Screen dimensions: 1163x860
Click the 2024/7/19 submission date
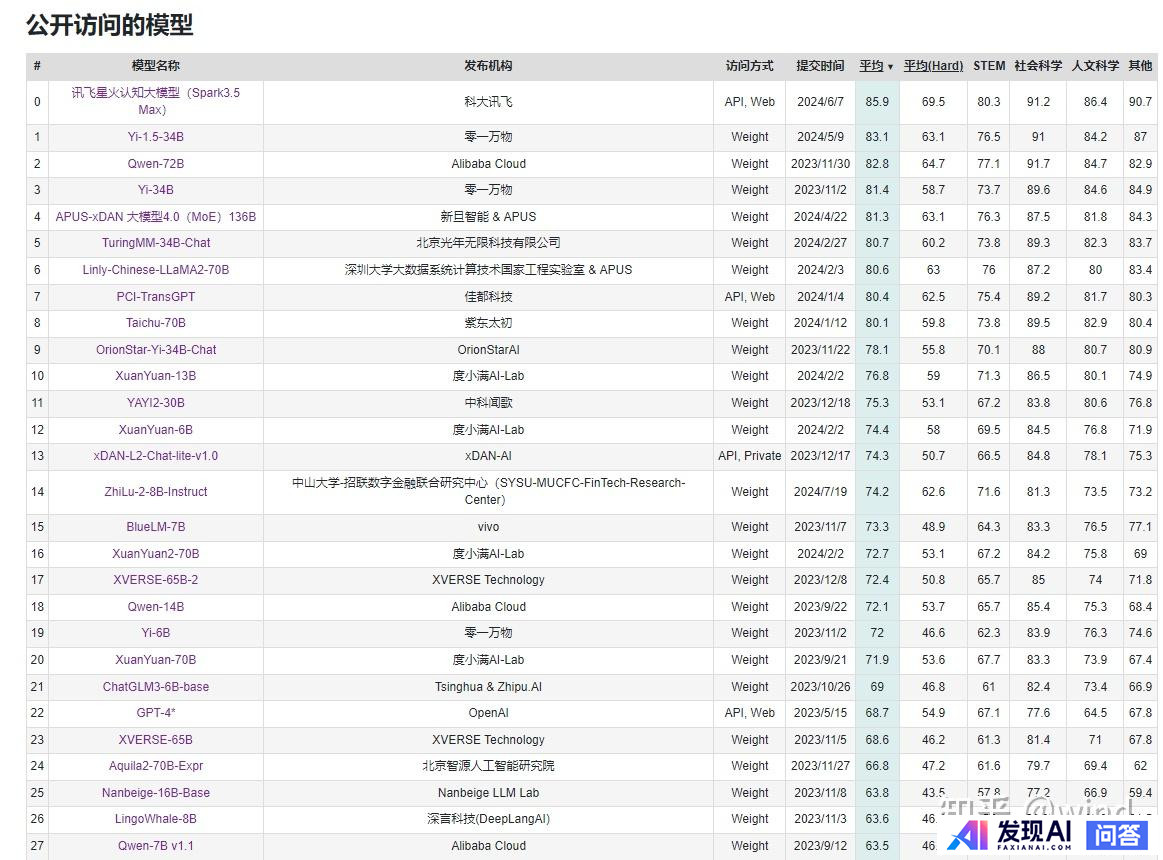(x=820, y=491)
